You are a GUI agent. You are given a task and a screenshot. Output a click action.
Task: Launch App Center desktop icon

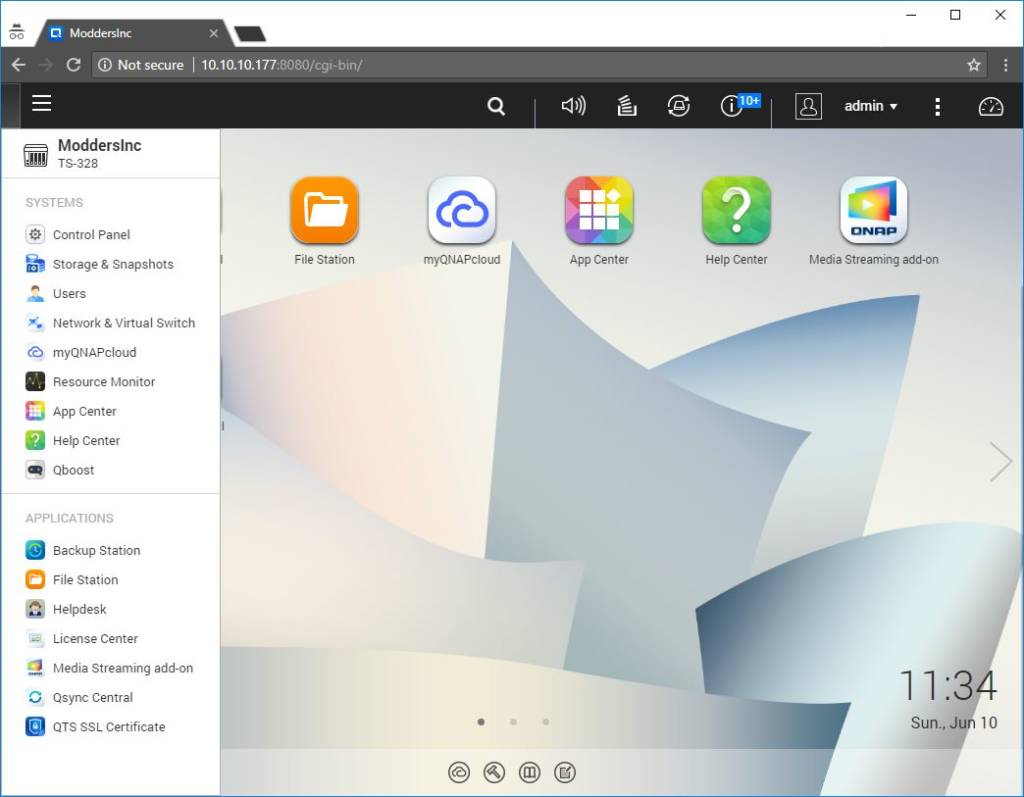pos(599,221)
